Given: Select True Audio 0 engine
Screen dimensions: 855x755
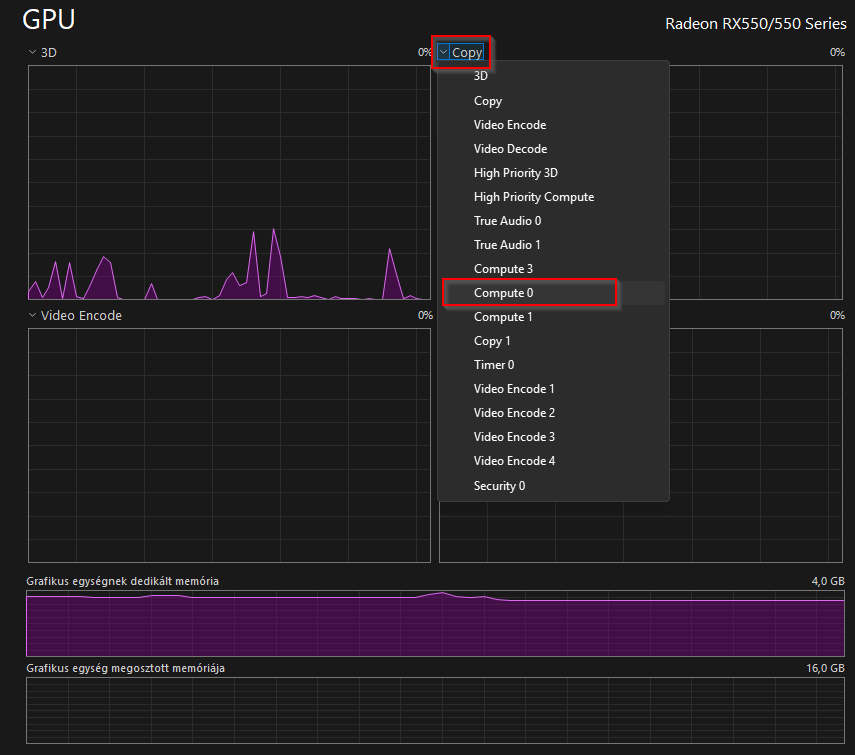Looking at the screenshot, I should tap(507, 221).
